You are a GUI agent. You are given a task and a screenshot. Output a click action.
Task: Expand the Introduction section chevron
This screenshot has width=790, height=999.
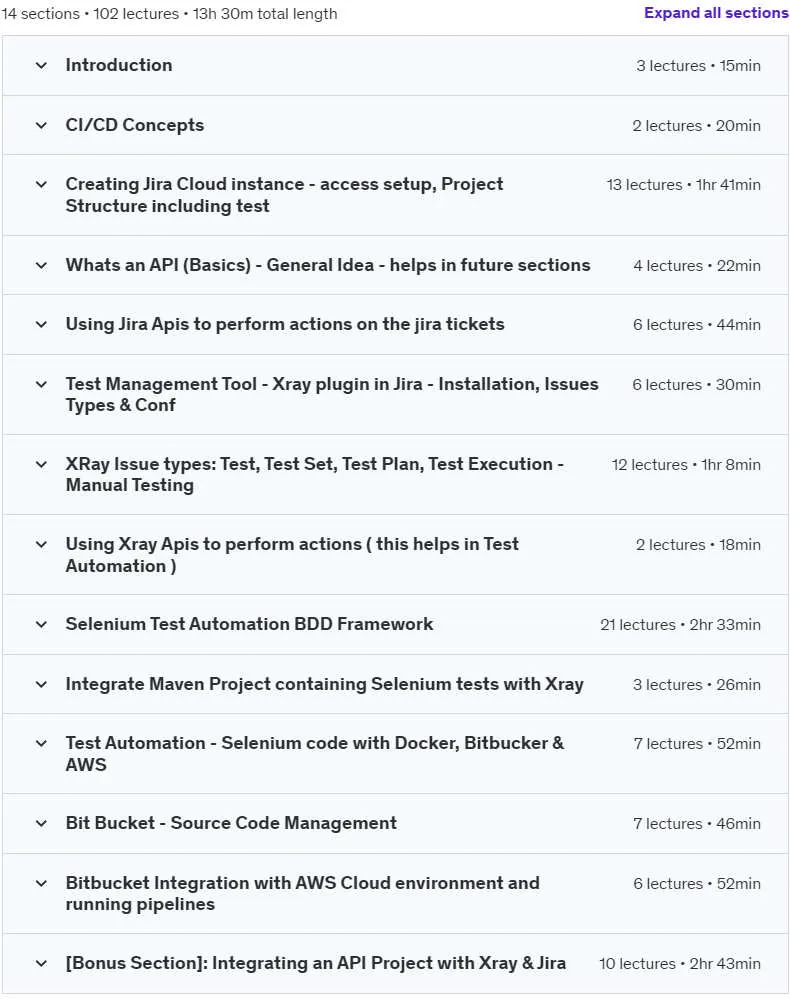point(41,65)
